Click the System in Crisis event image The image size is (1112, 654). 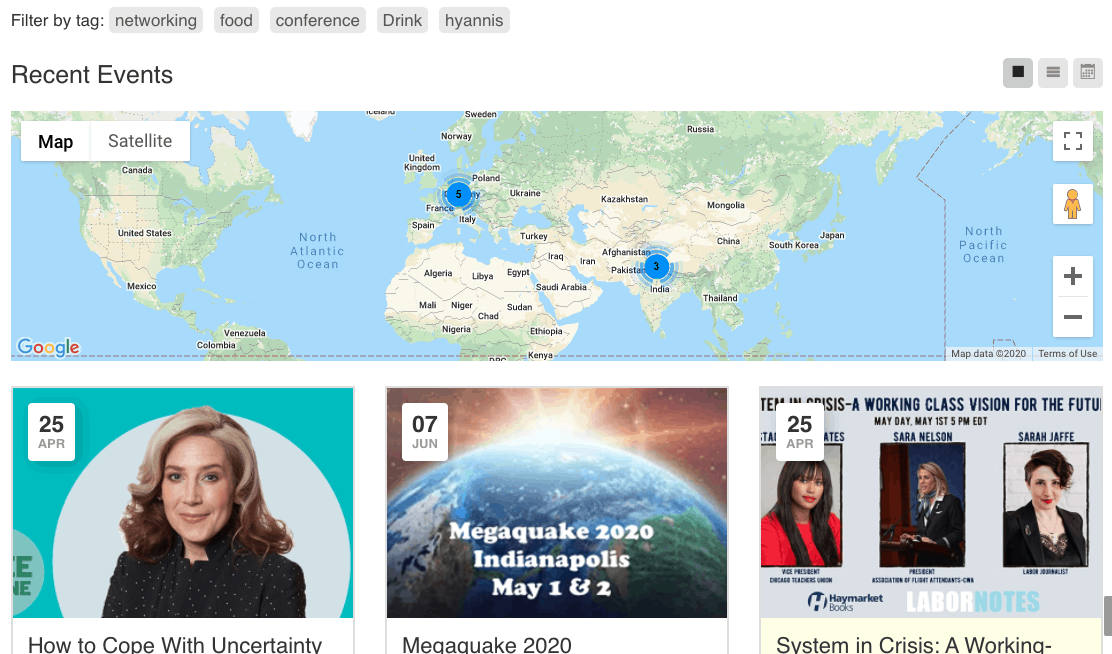point(930,503)
